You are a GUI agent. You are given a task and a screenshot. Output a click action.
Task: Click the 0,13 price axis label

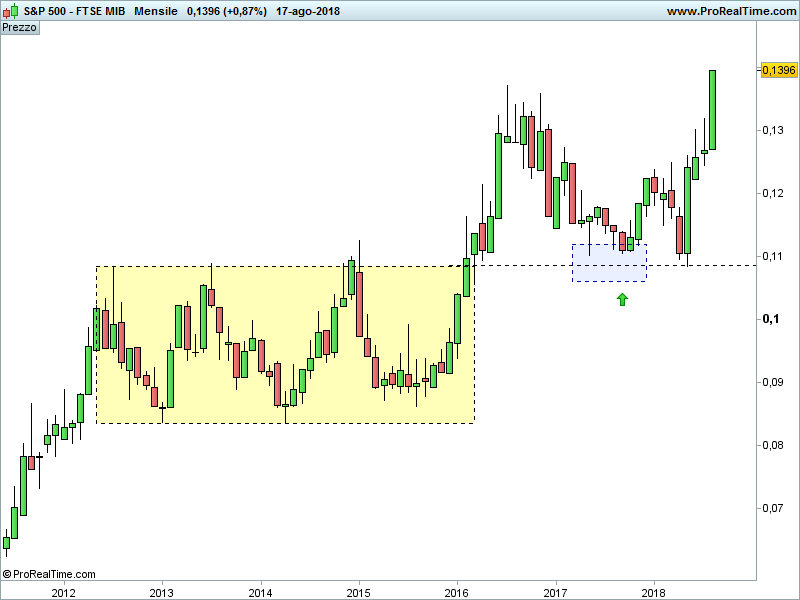pyautogui.click(x=773, y=131)
